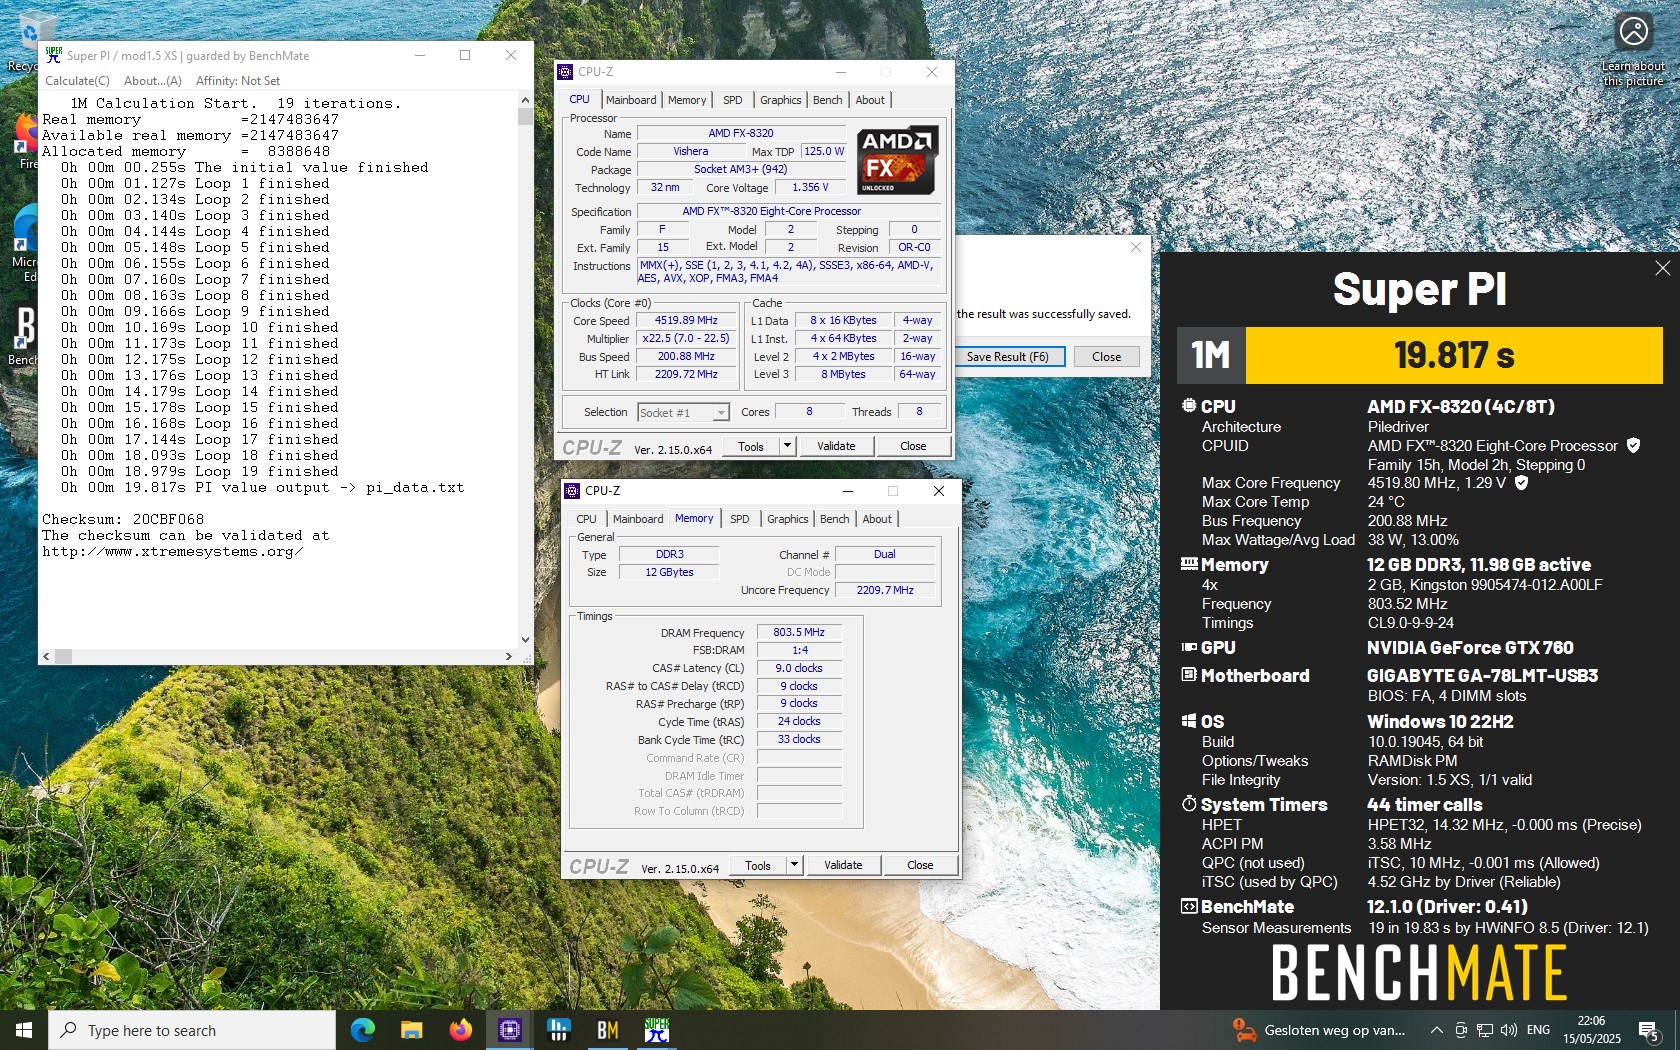
Task: Click the Super PI vertical scrollbar up arrow
Action: point(525,101)
